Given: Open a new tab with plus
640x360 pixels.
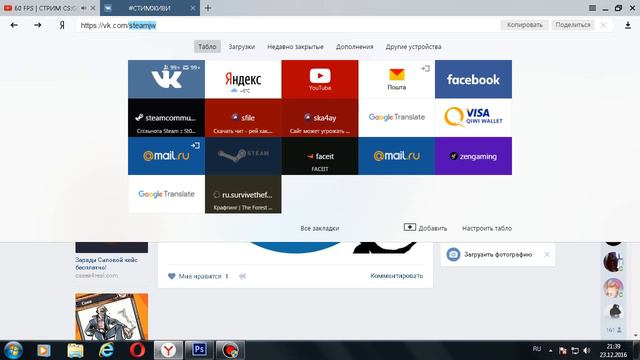Looking at the screenshot, I should point(208,8).
